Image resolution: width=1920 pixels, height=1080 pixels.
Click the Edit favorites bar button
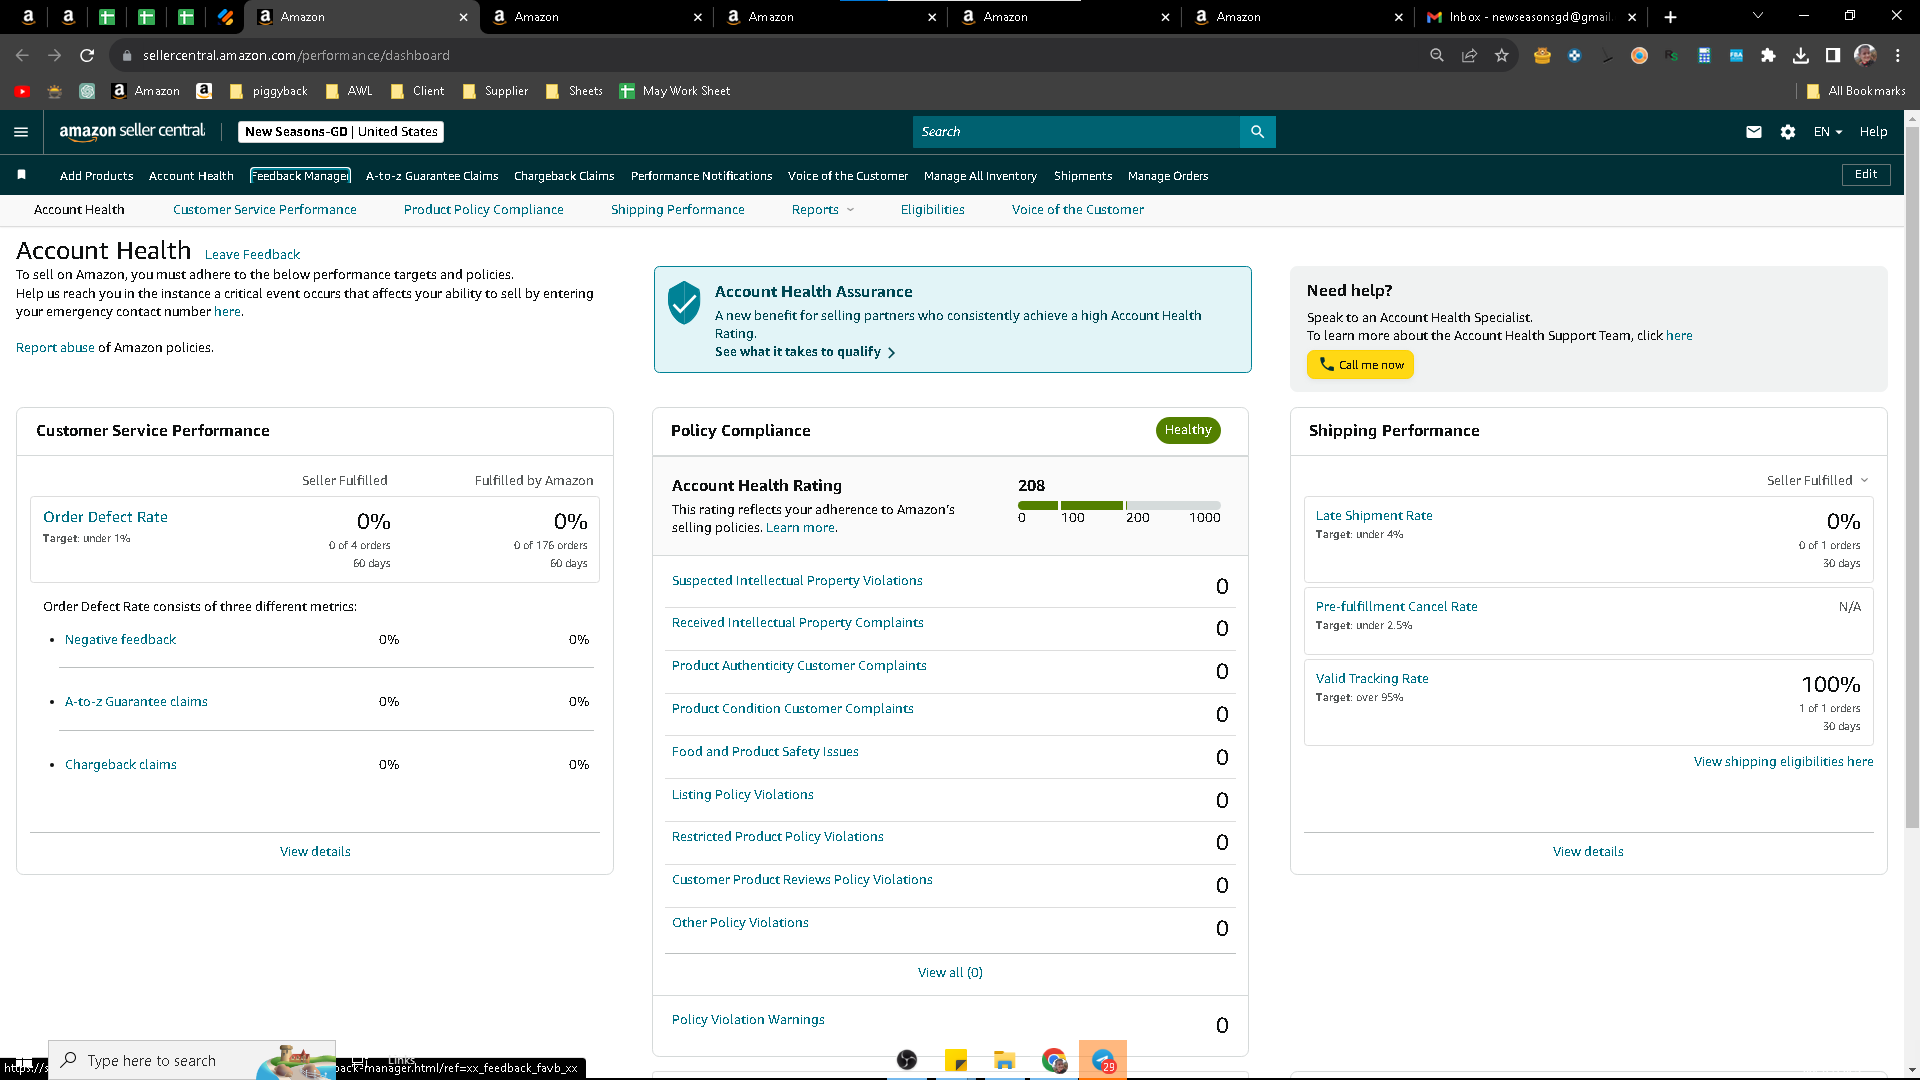click(1866, 175)
